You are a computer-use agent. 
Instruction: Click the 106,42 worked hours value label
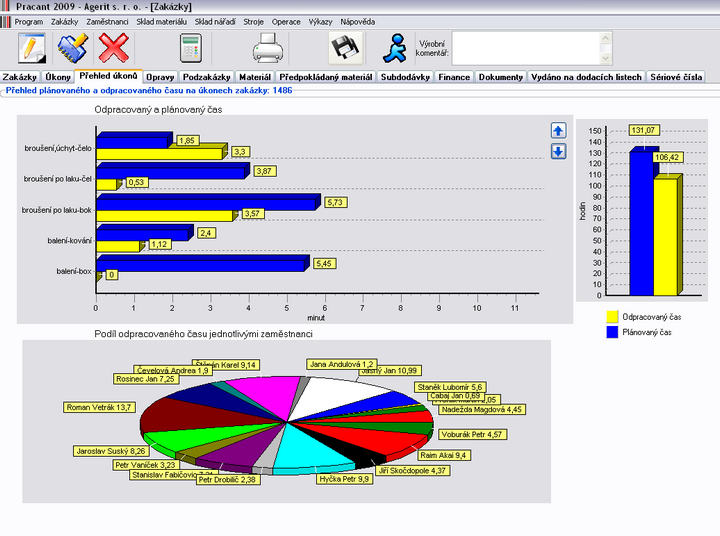(x=667, y=158)
